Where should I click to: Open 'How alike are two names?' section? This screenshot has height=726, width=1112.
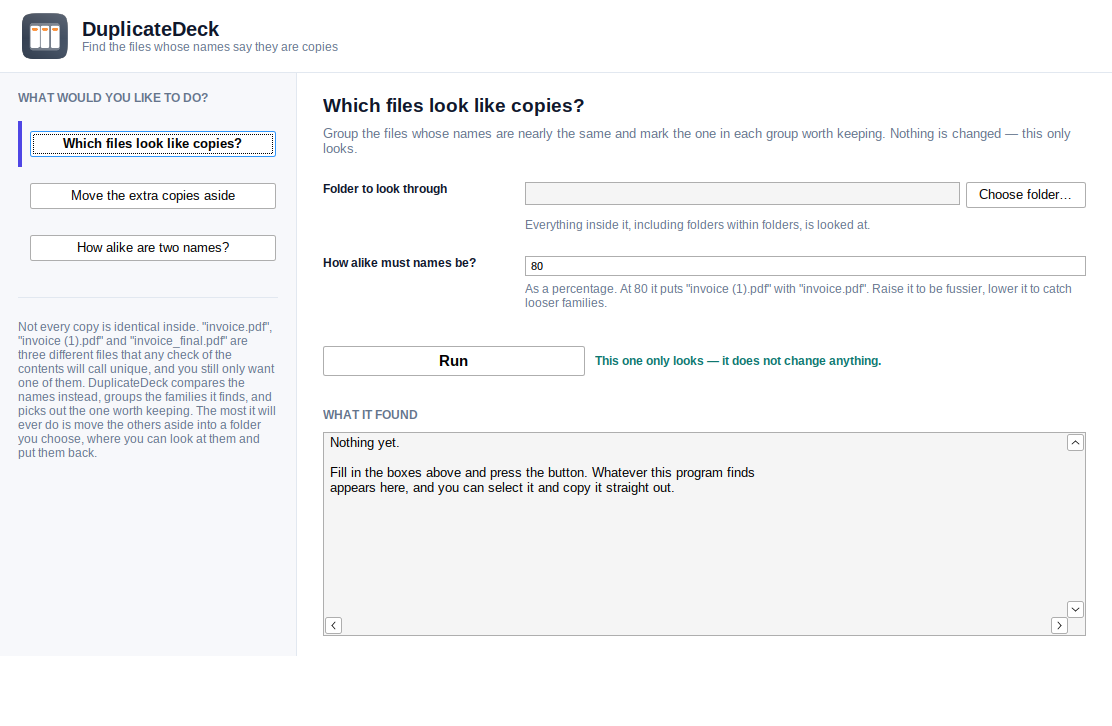coord(152,247)
